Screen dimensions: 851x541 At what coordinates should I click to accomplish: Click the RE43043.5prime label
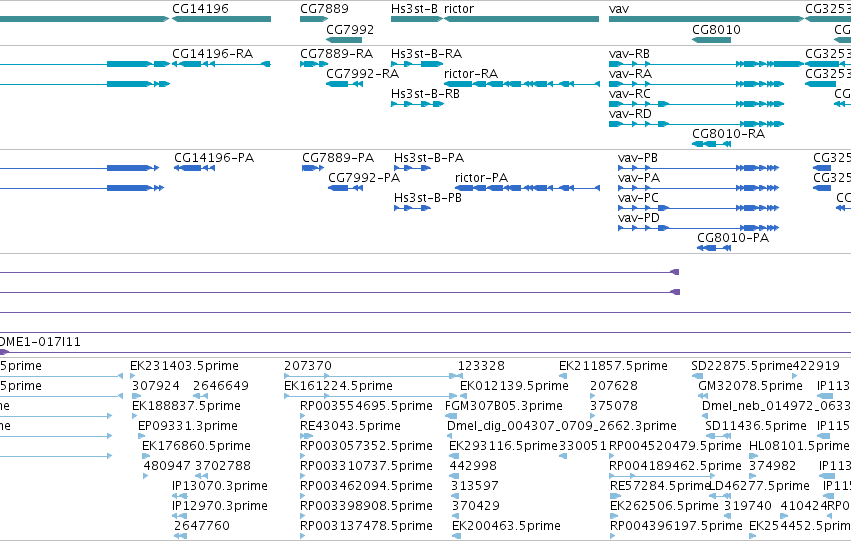pos(351,426)
